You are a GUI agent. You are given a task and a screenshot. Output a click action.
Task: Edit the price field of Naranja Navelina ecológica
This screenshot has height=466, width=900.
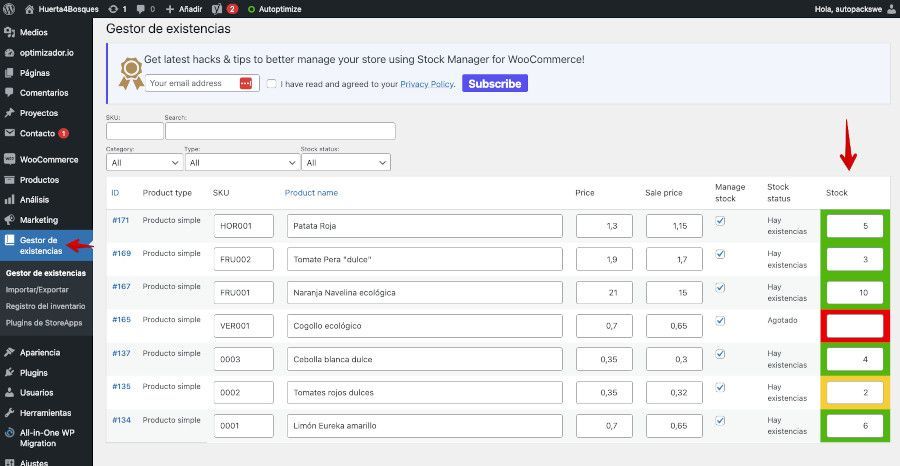pos(604,293)
